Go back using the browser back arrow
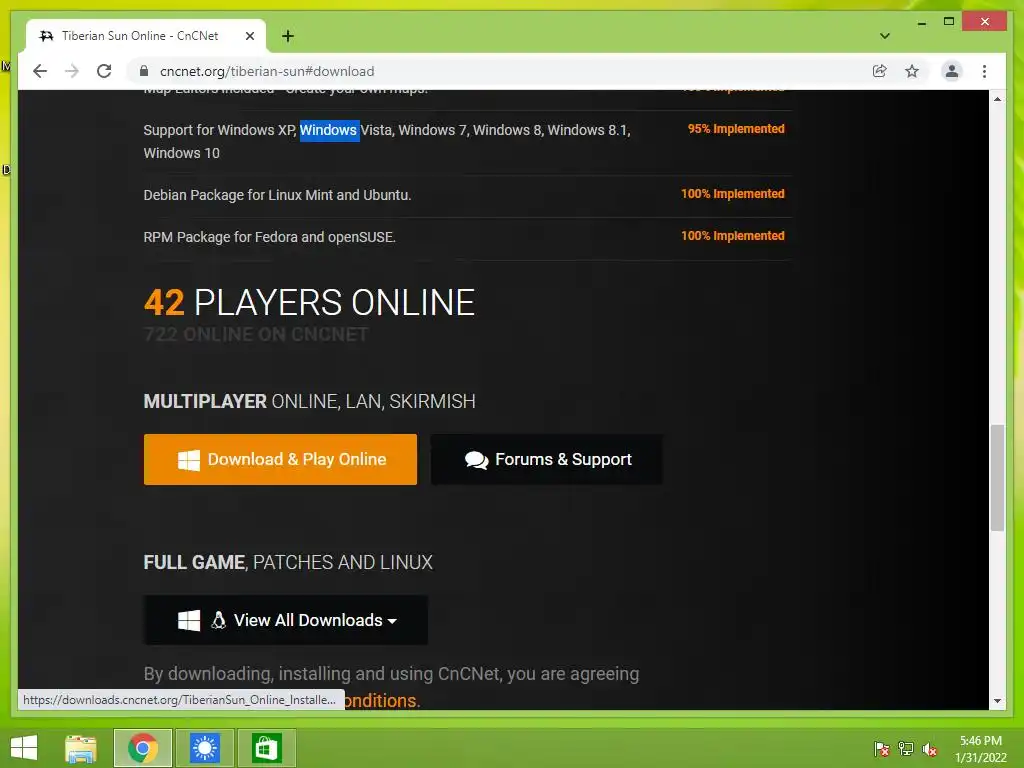 tap(40, 71)
